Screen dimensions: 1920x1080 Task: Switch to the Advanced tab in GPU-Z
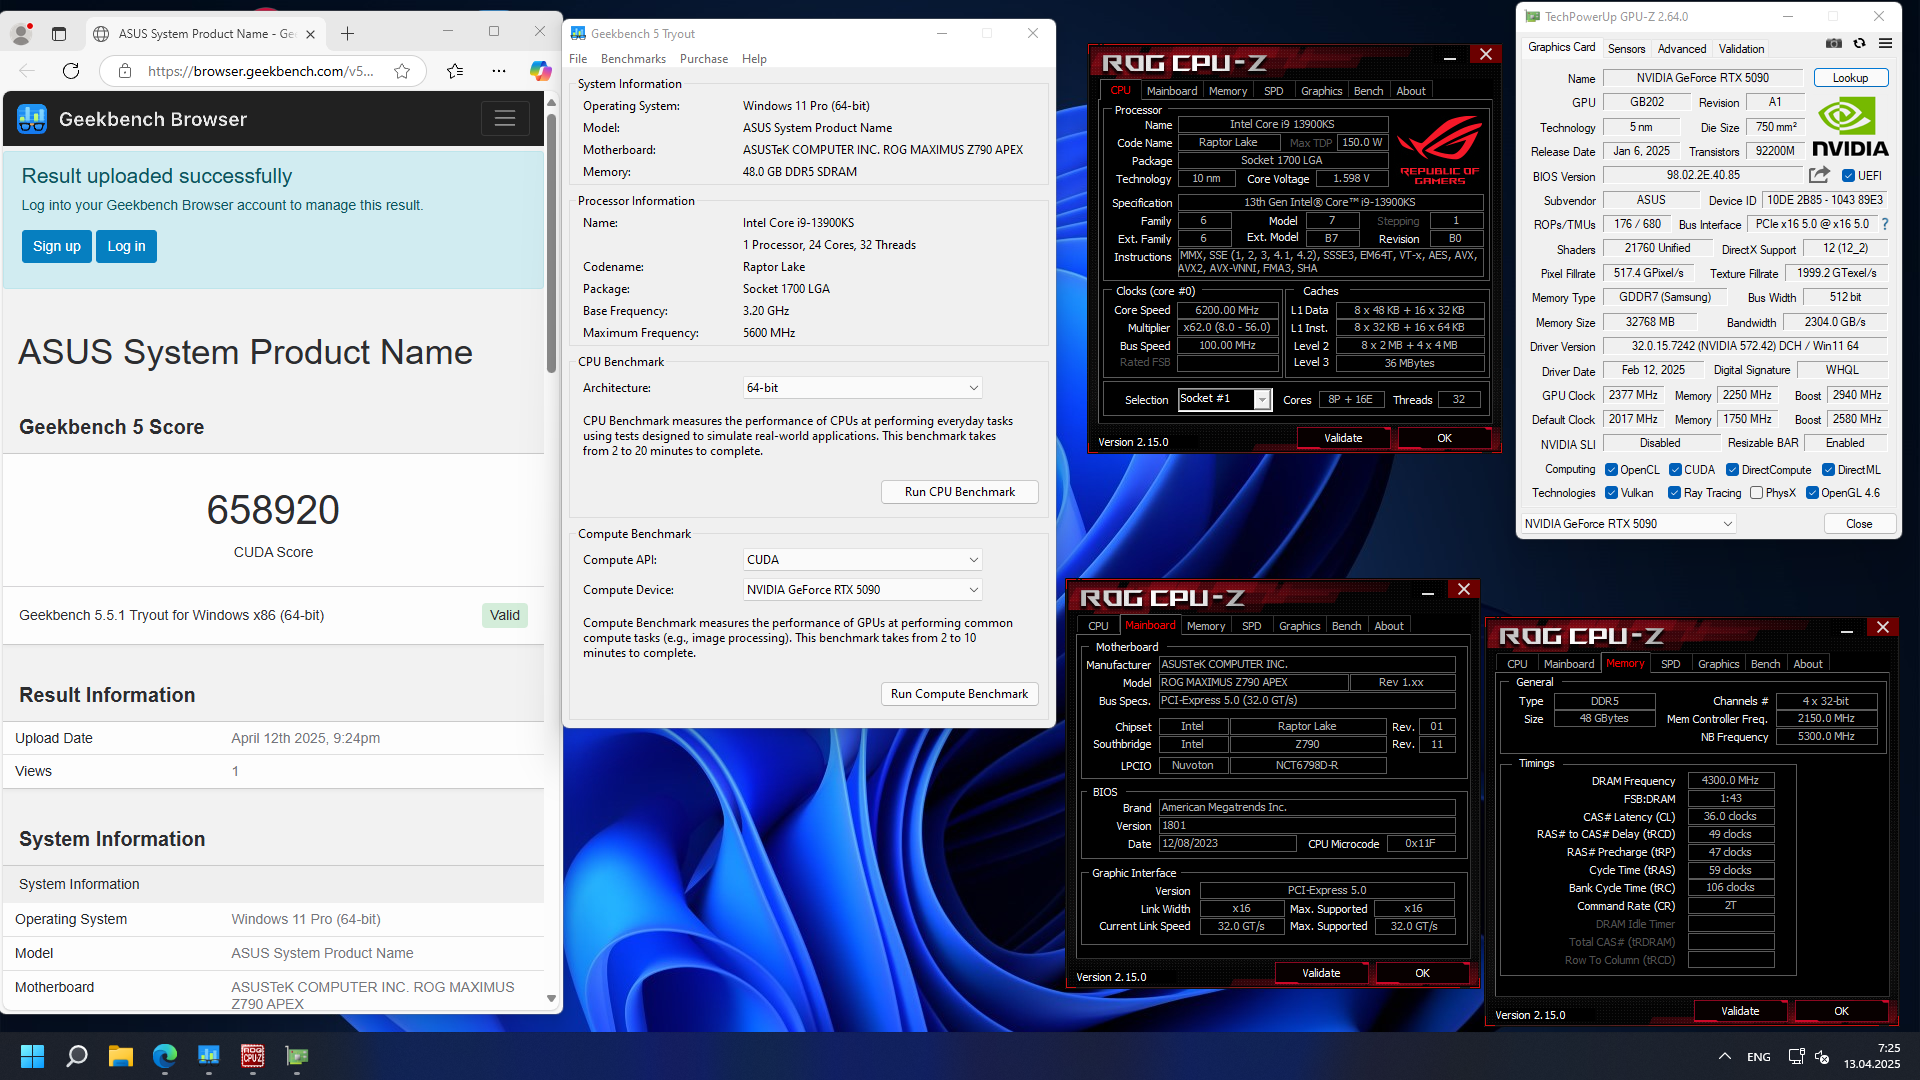pyautogui.click(x=1682, y=49)
